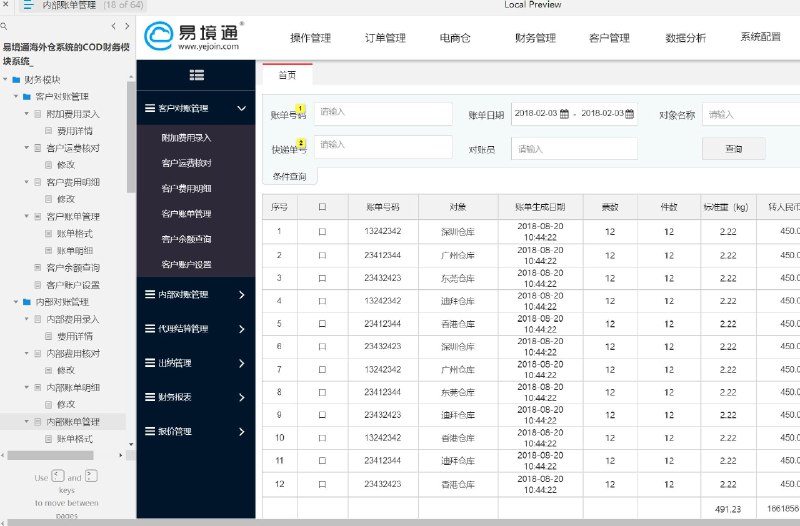The width and height of the screenshot is (800, 526).
Task: Click hamburger icon beside 报价管理 menu
Action: click(150, 431)
